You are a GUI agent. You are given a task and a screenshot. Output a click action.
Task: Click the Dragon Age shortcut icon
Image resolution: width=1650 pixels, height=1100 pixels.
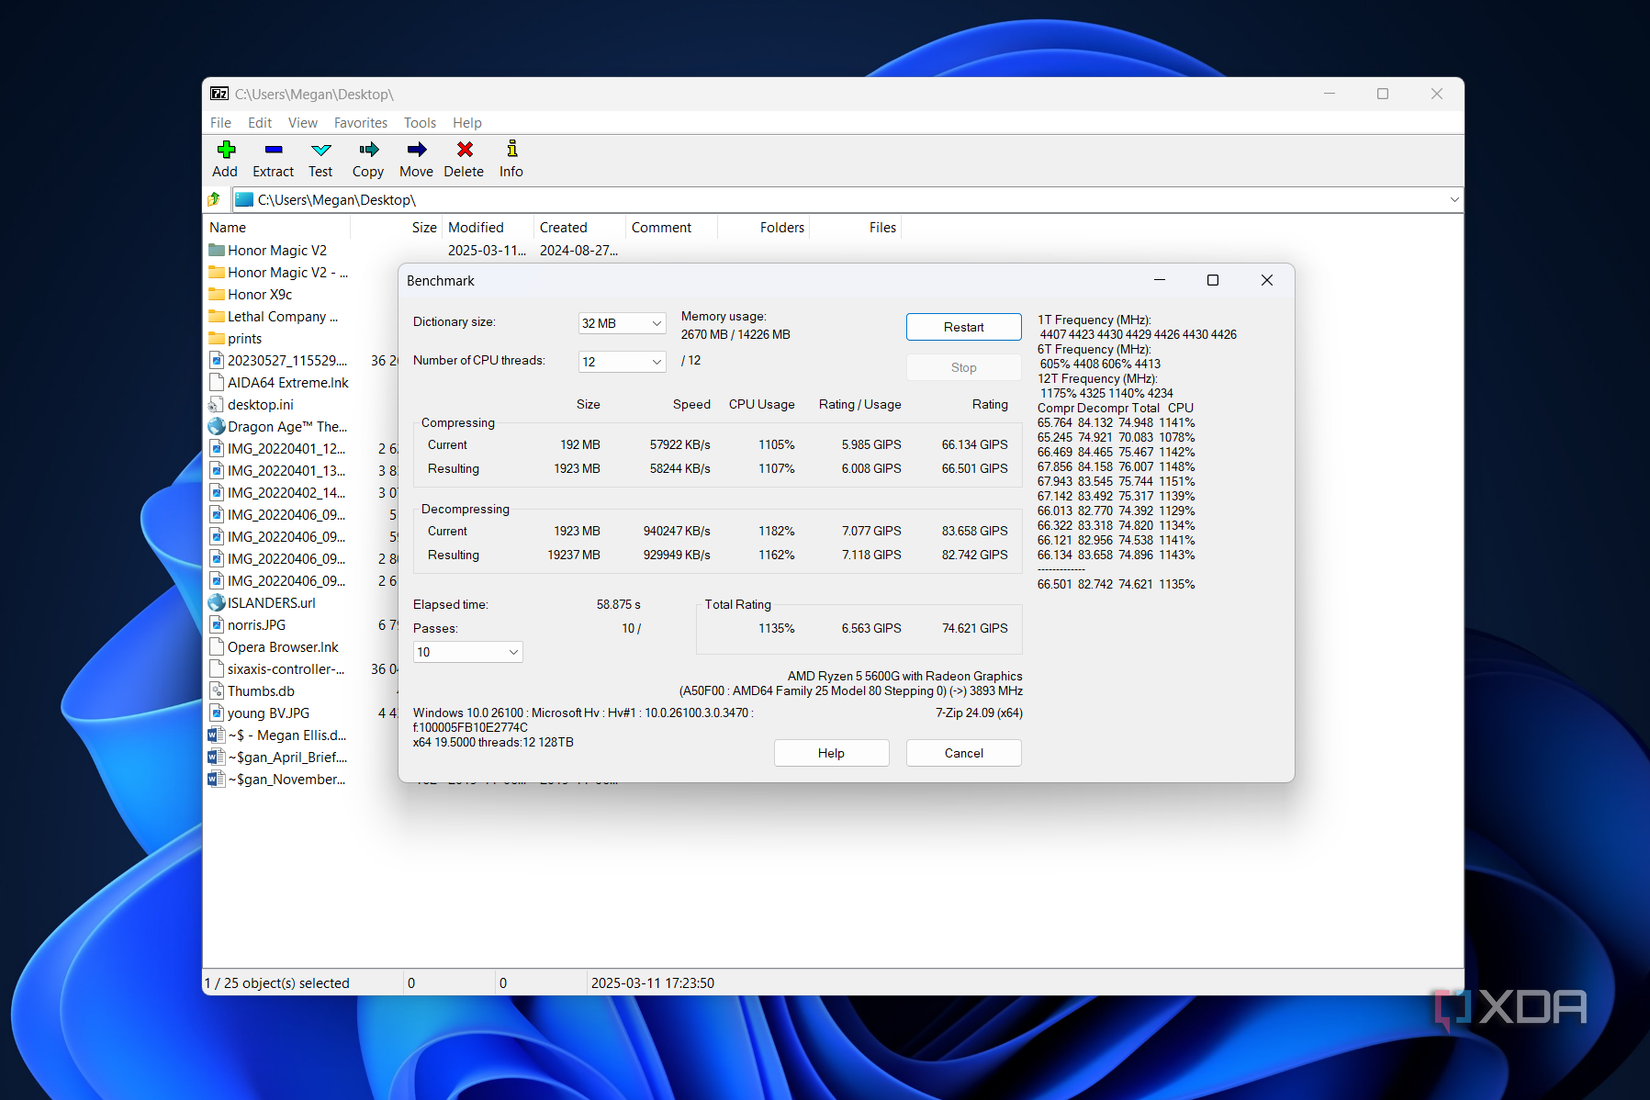pyautogui.click(x=217, y=426)
